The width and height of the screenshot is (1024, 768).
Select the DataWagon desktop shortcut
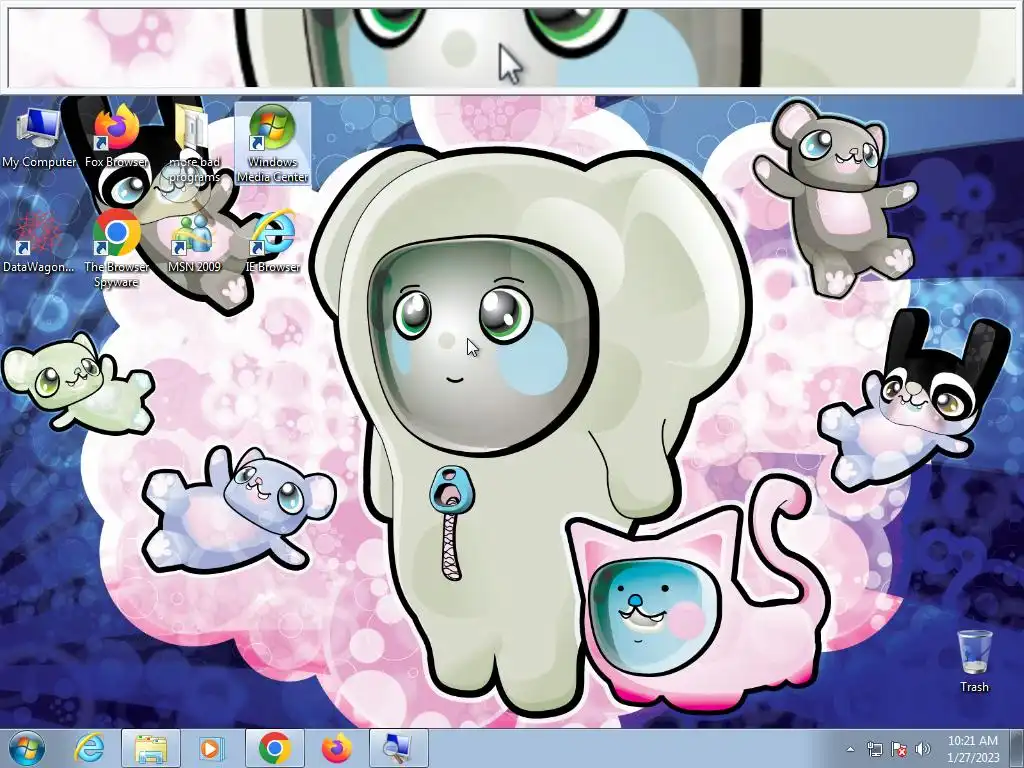39,242
